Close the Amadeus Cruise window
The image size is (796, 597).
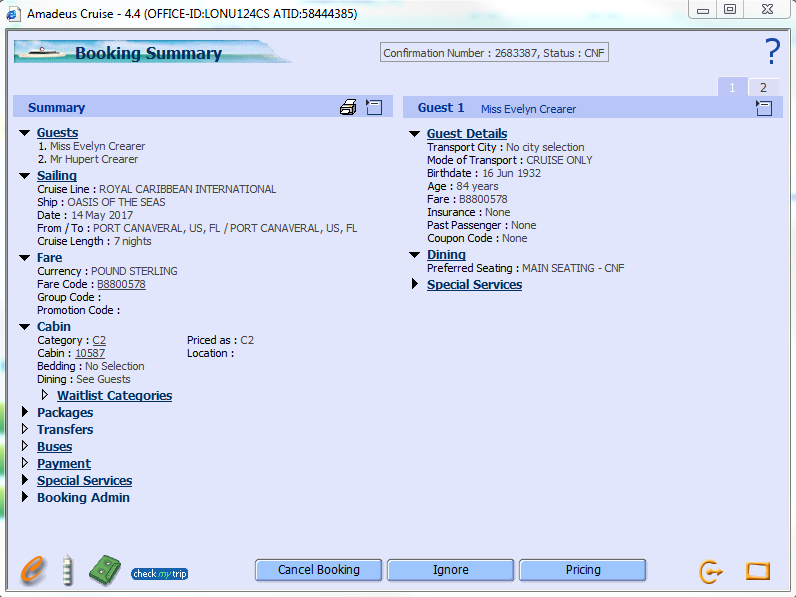tap(768, 10)
